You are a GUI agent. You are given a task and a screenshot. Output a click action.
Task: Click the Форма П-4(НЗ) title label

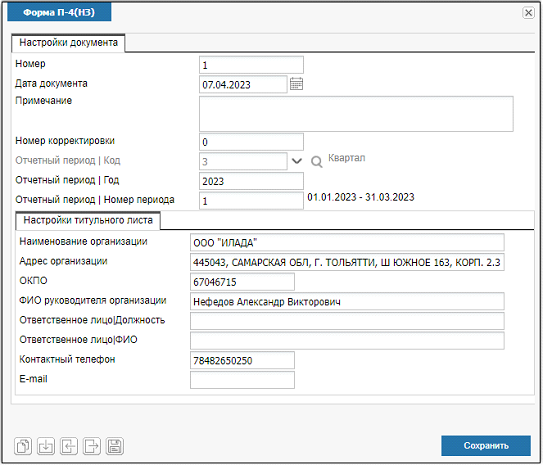59,12
